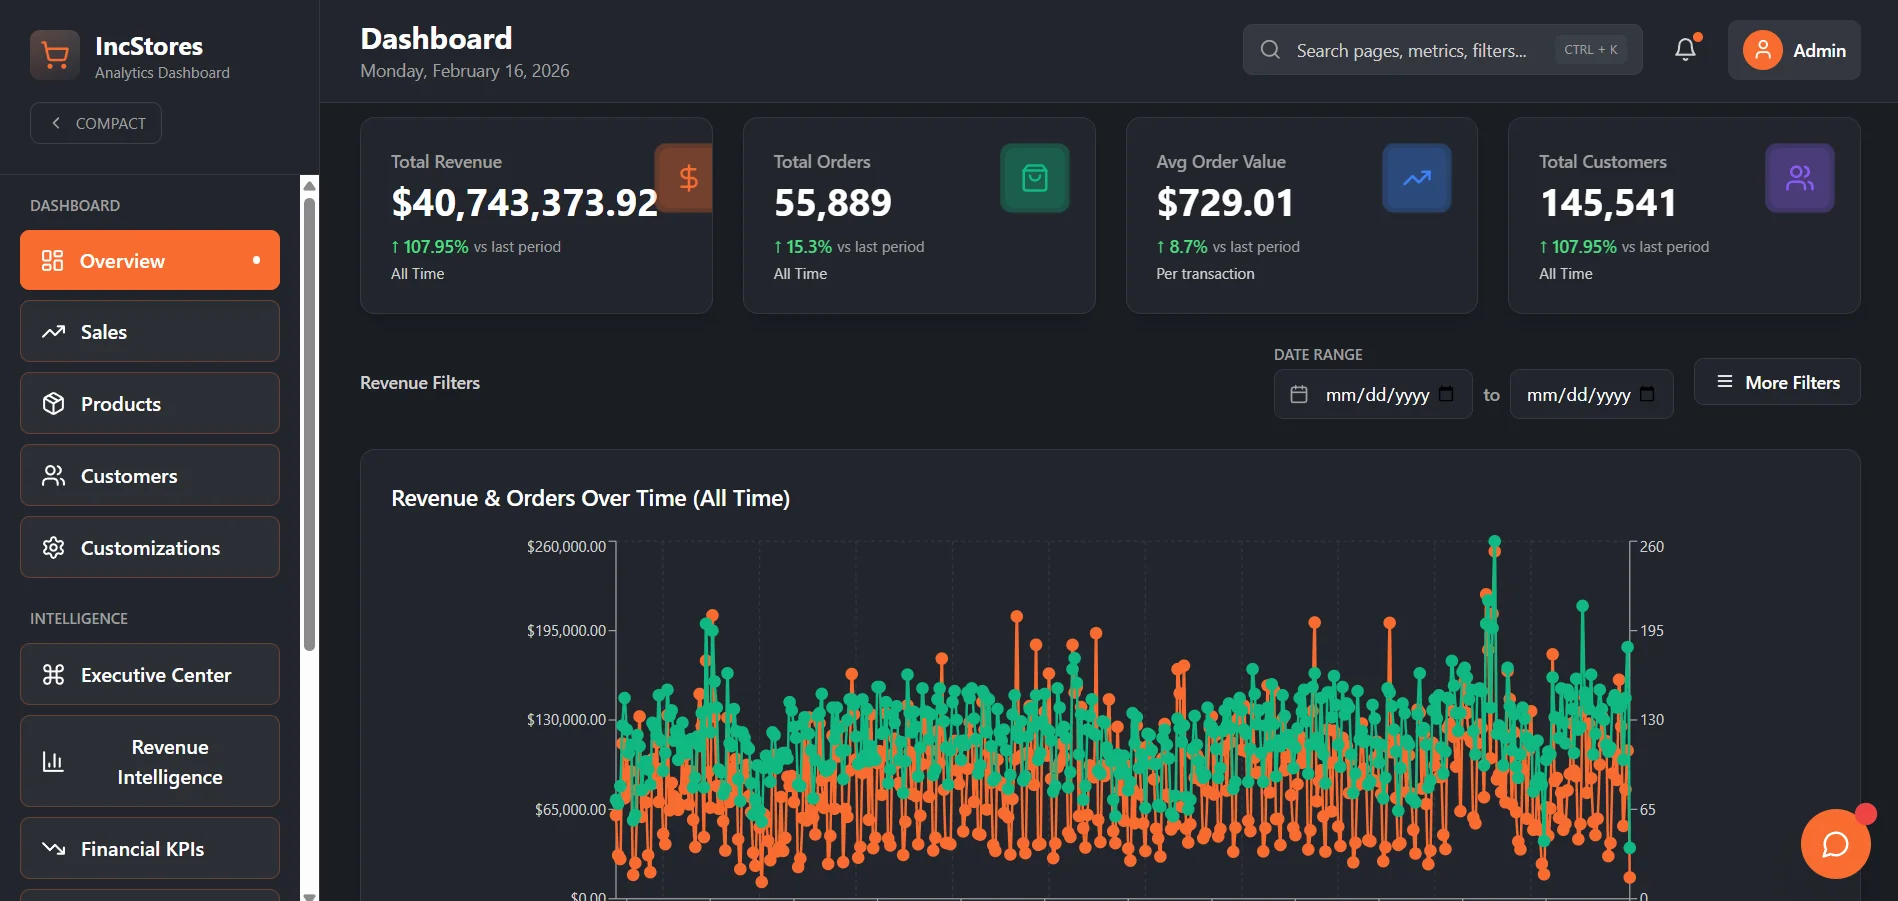The width and height of the screenshot is (1898, 901).
Task: Open the chat support bubble
Action: pyautogui.click(x=1835, y=844)
